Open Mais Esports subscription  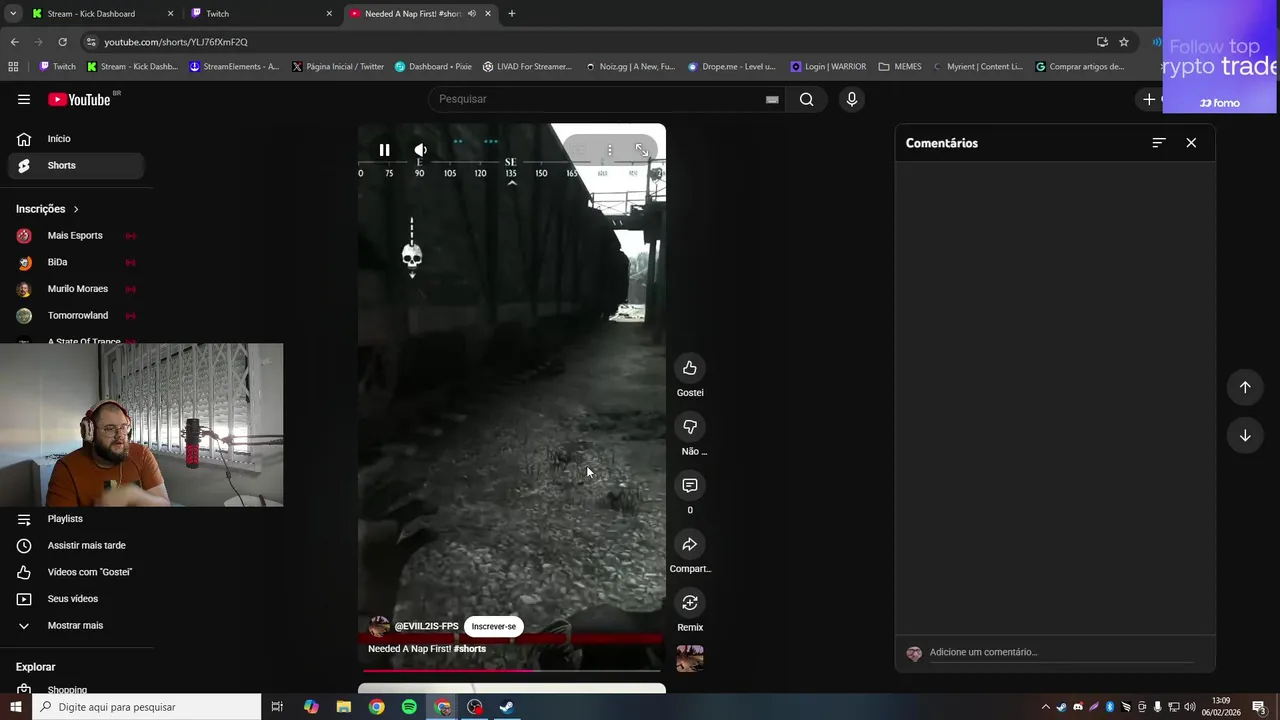pyautogui.click(x=76, y=236)
